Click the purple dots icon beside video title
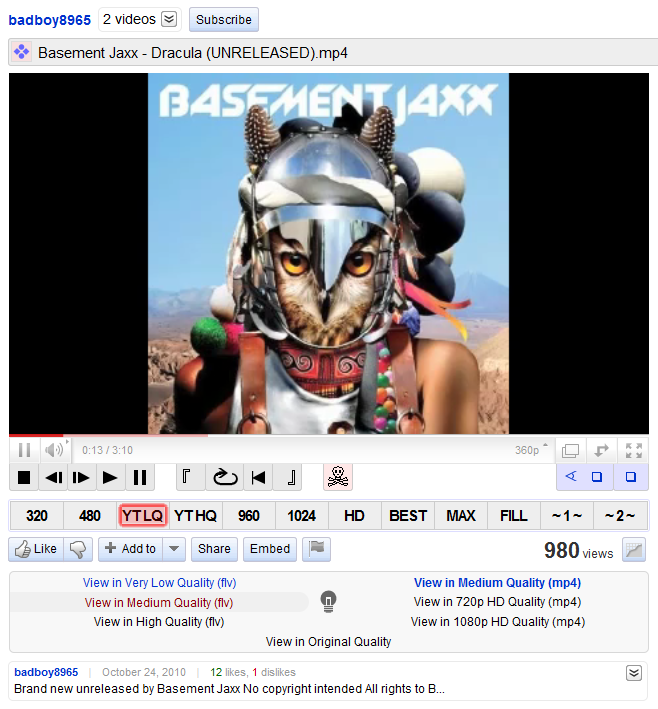 [x=21, y=52]
